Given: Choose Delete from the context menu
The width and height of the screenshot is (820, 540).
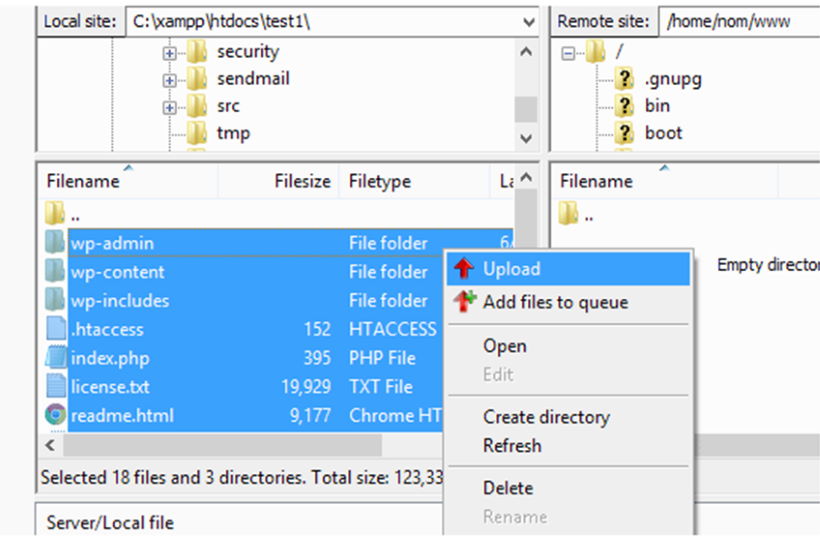Looking at the screenshot, I should [x=507, y=488].
